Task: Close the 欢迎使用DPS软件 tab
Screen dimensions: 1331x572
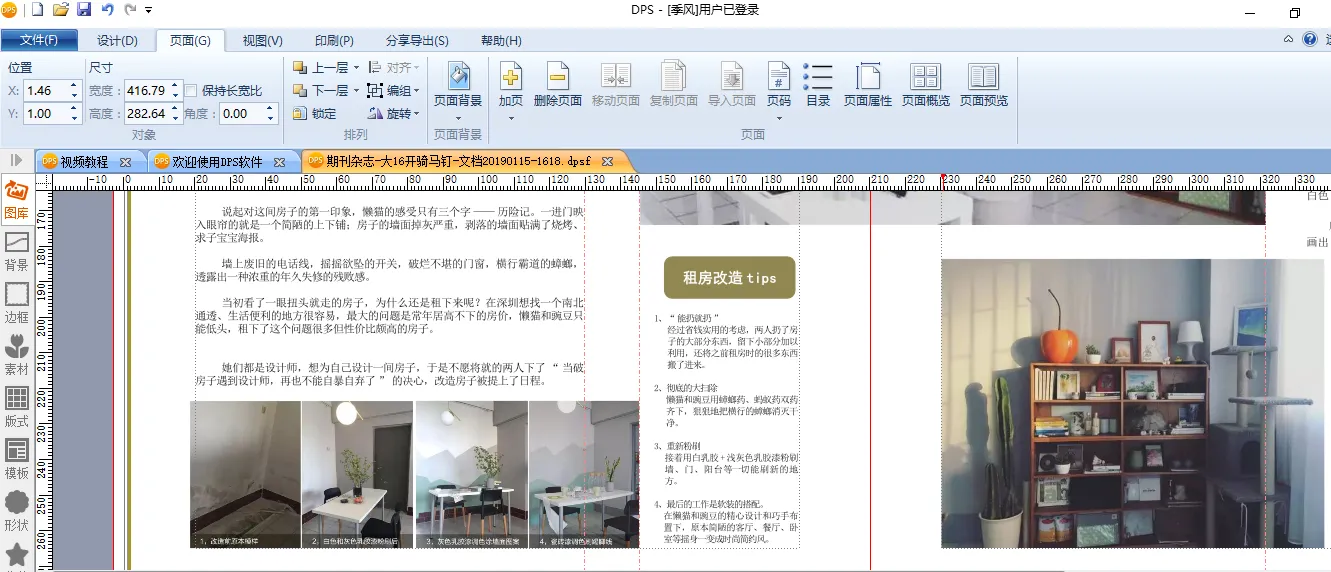Action: click(x=280, y=161)
